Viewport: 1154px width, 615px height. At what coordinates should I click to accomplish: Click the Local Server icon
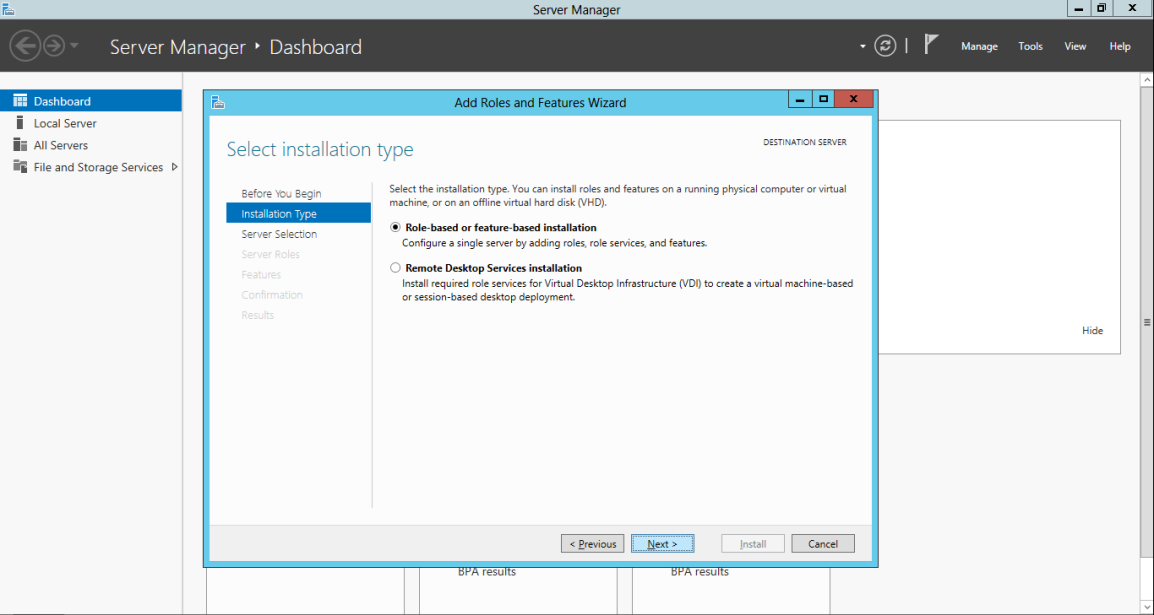(x=20, y=123)
